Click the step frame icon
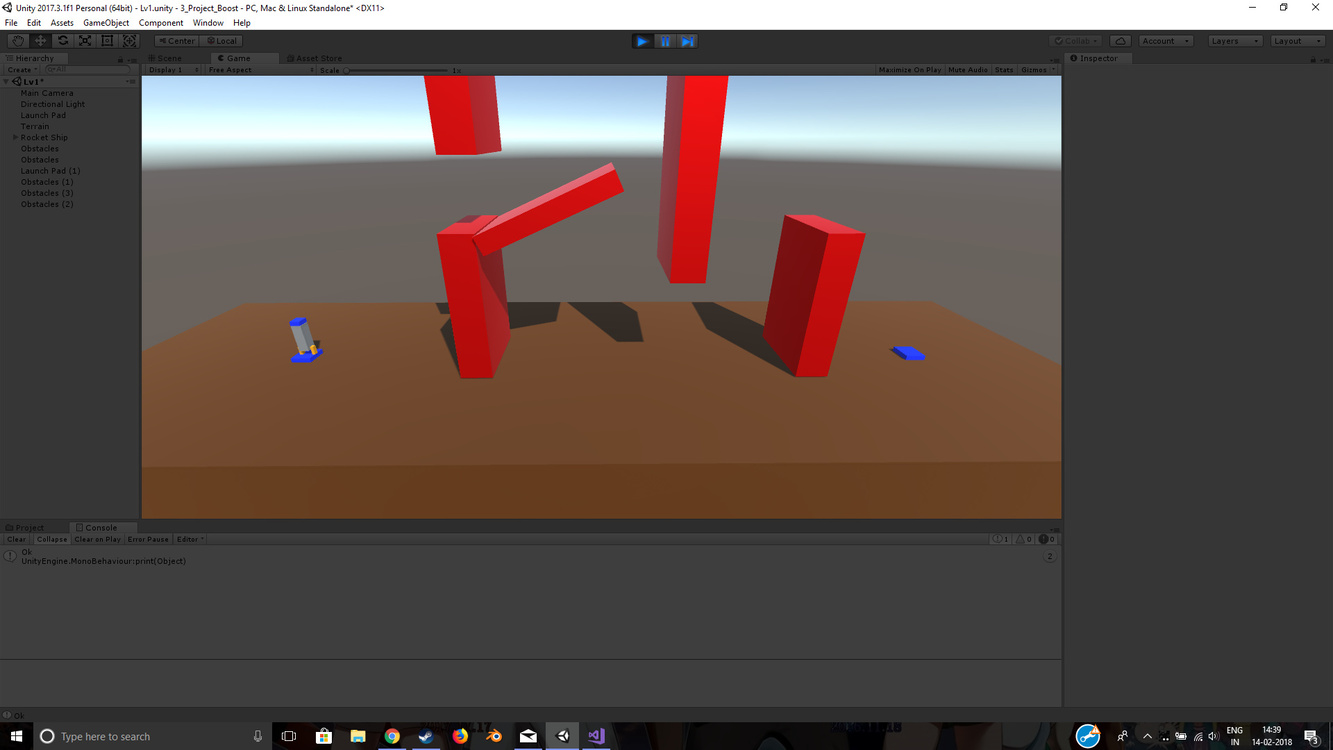 click(x=687, y=40)
